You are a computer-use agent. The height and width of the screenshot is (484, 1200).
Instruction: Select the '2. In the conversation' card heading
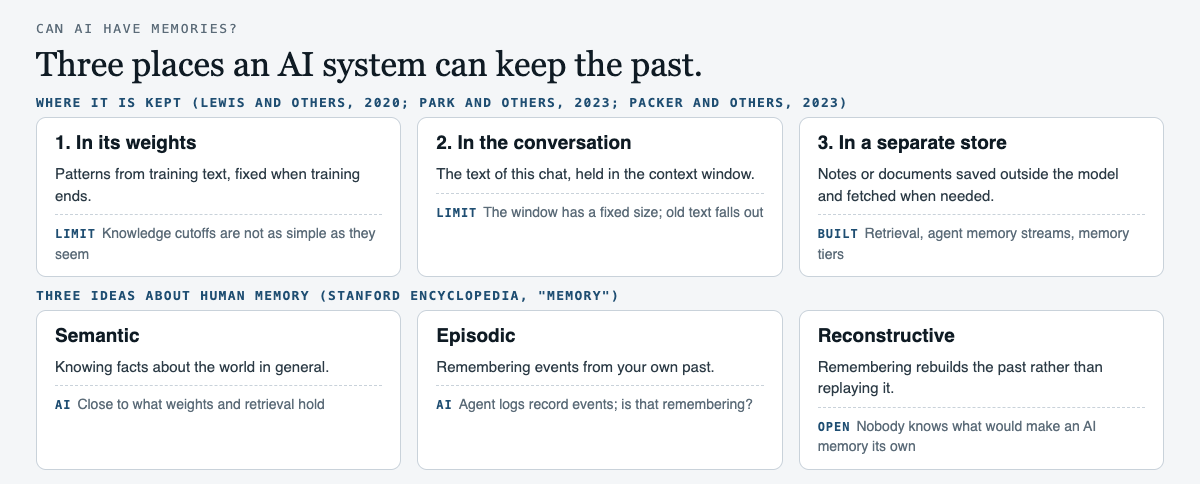pyautogui.click(x=534, y=143)
